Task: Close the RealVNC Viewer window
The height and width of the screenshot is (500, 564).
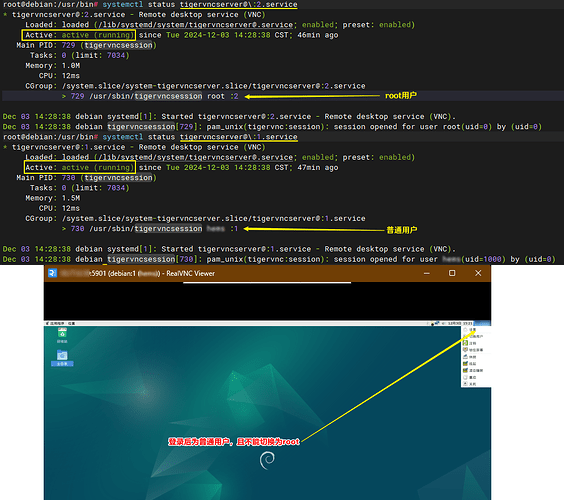Action: tap(478, 273)
